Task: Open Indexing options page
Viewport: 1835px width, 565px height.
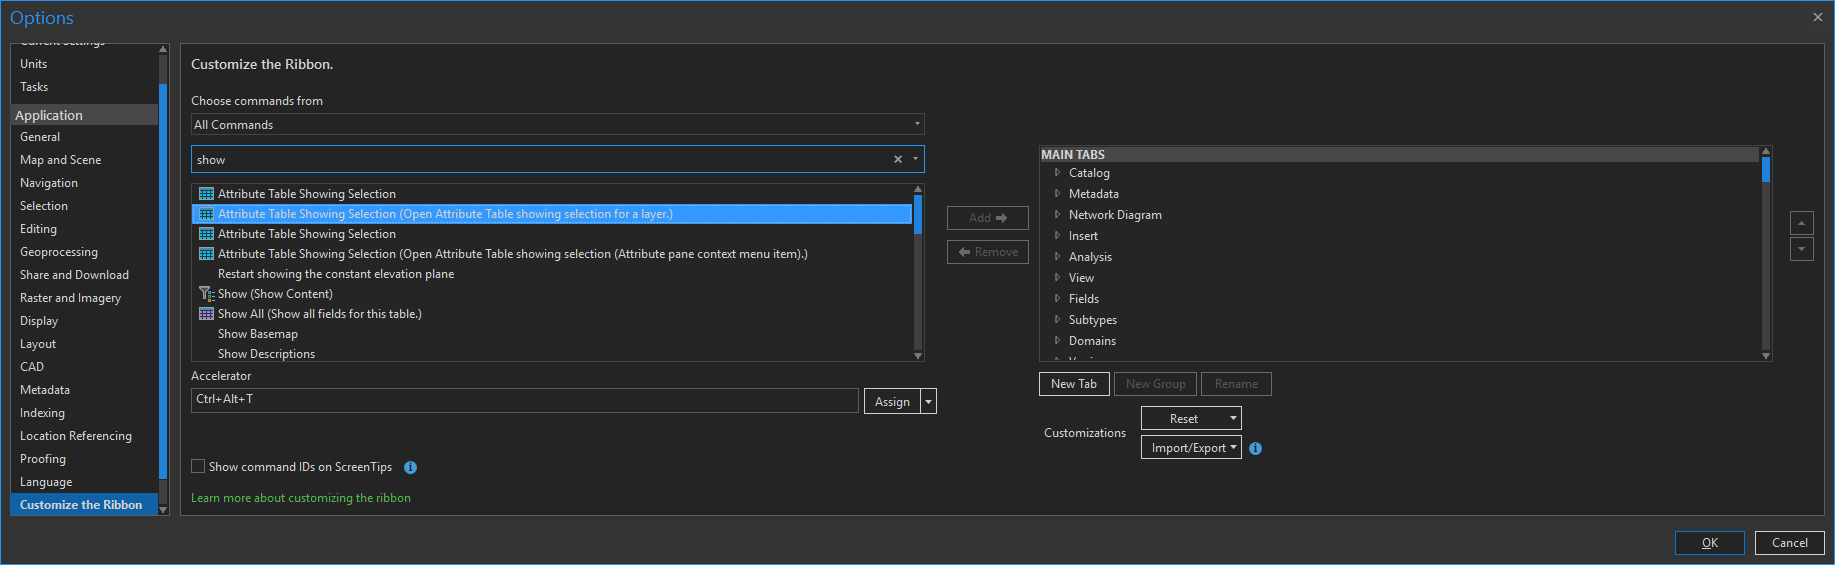Action: point(84,413)
